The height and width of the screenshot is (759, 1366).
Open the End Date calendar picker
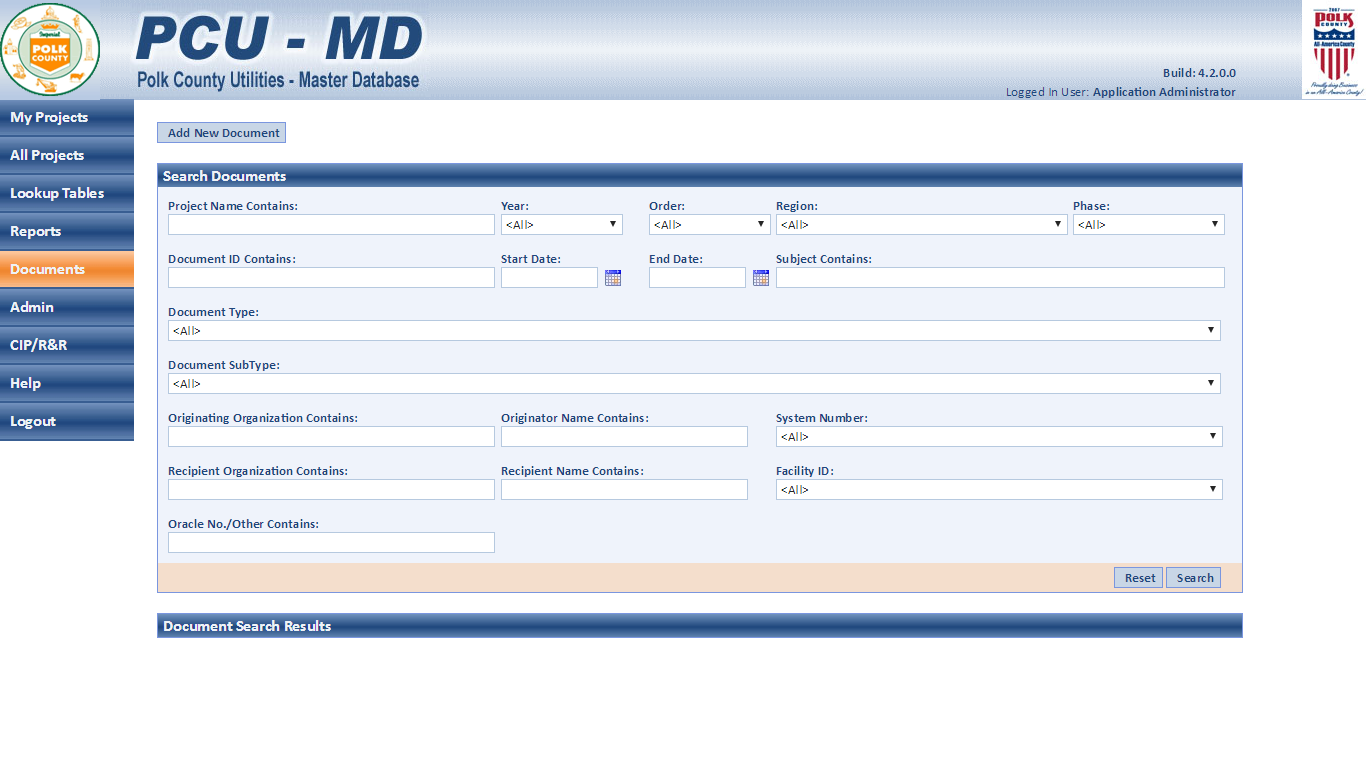[761, 278]
